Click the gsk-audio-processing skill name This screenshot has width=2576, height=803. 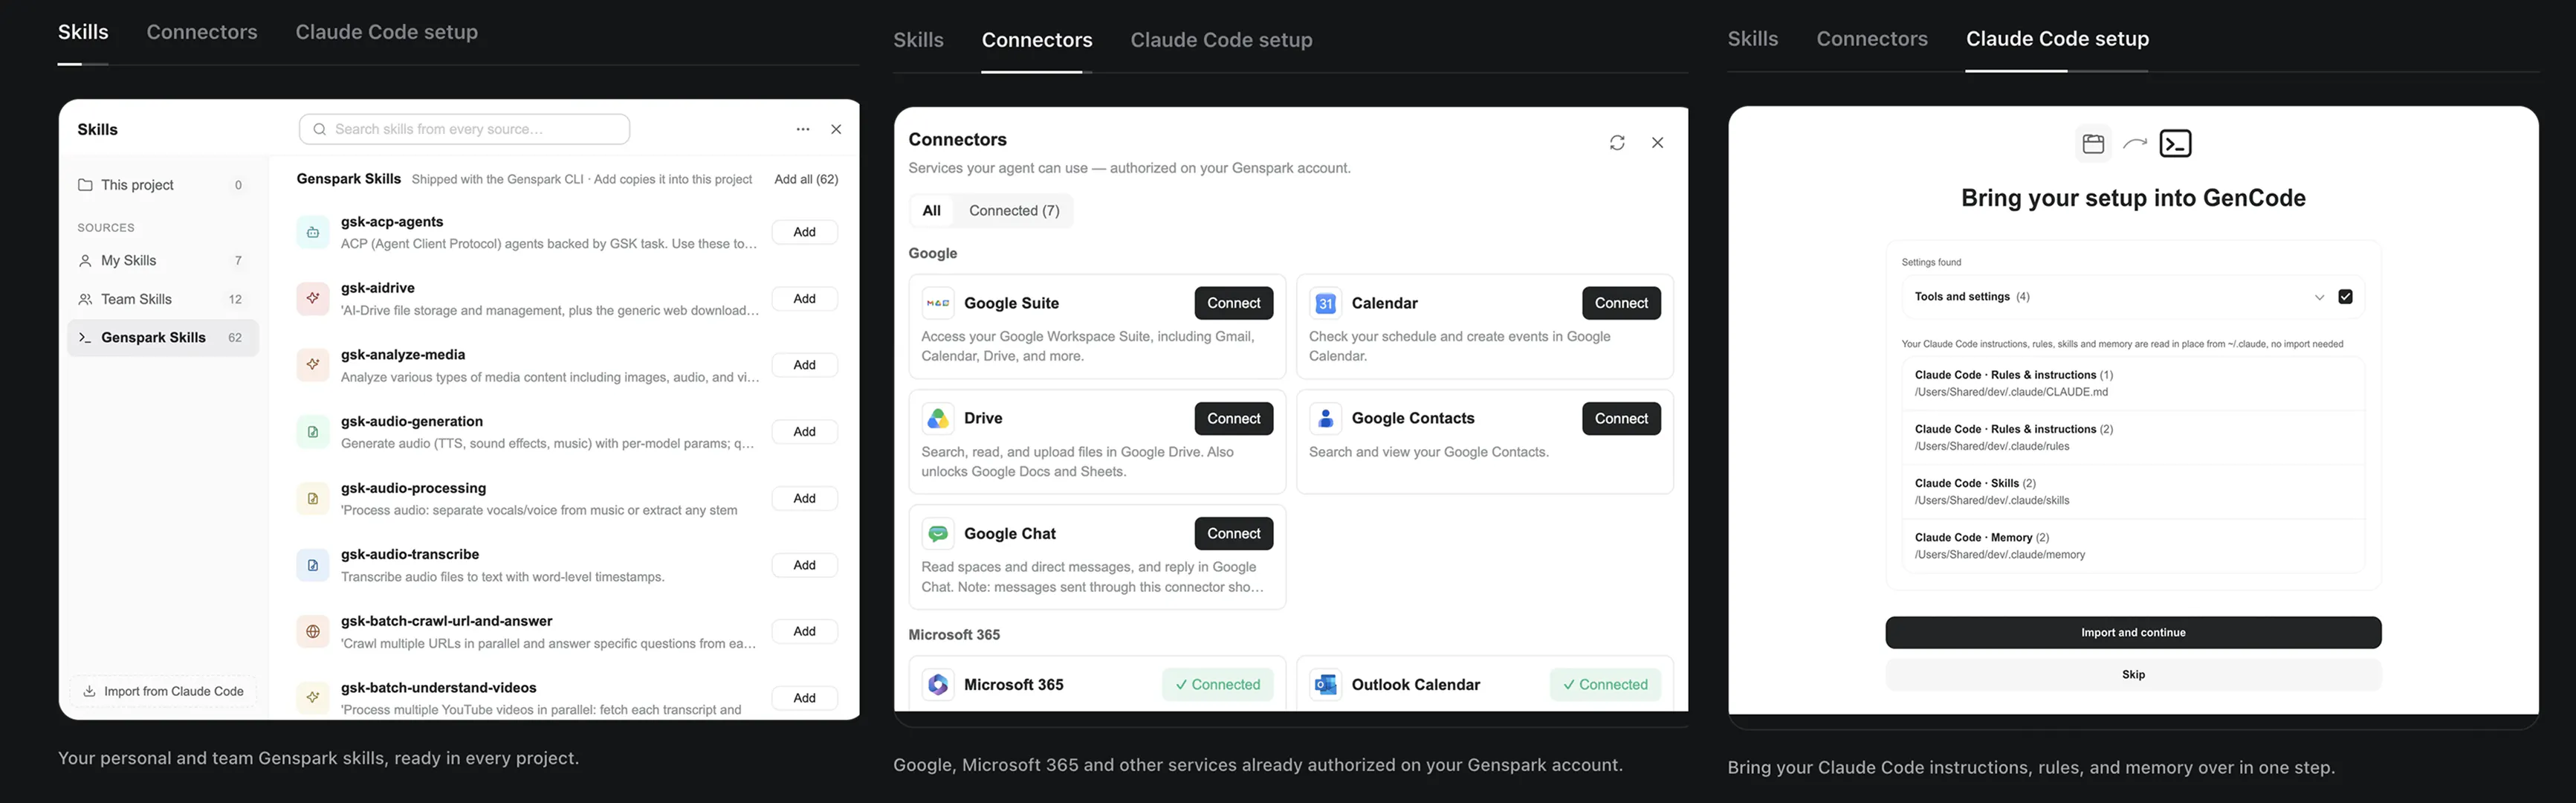[414, 488]
